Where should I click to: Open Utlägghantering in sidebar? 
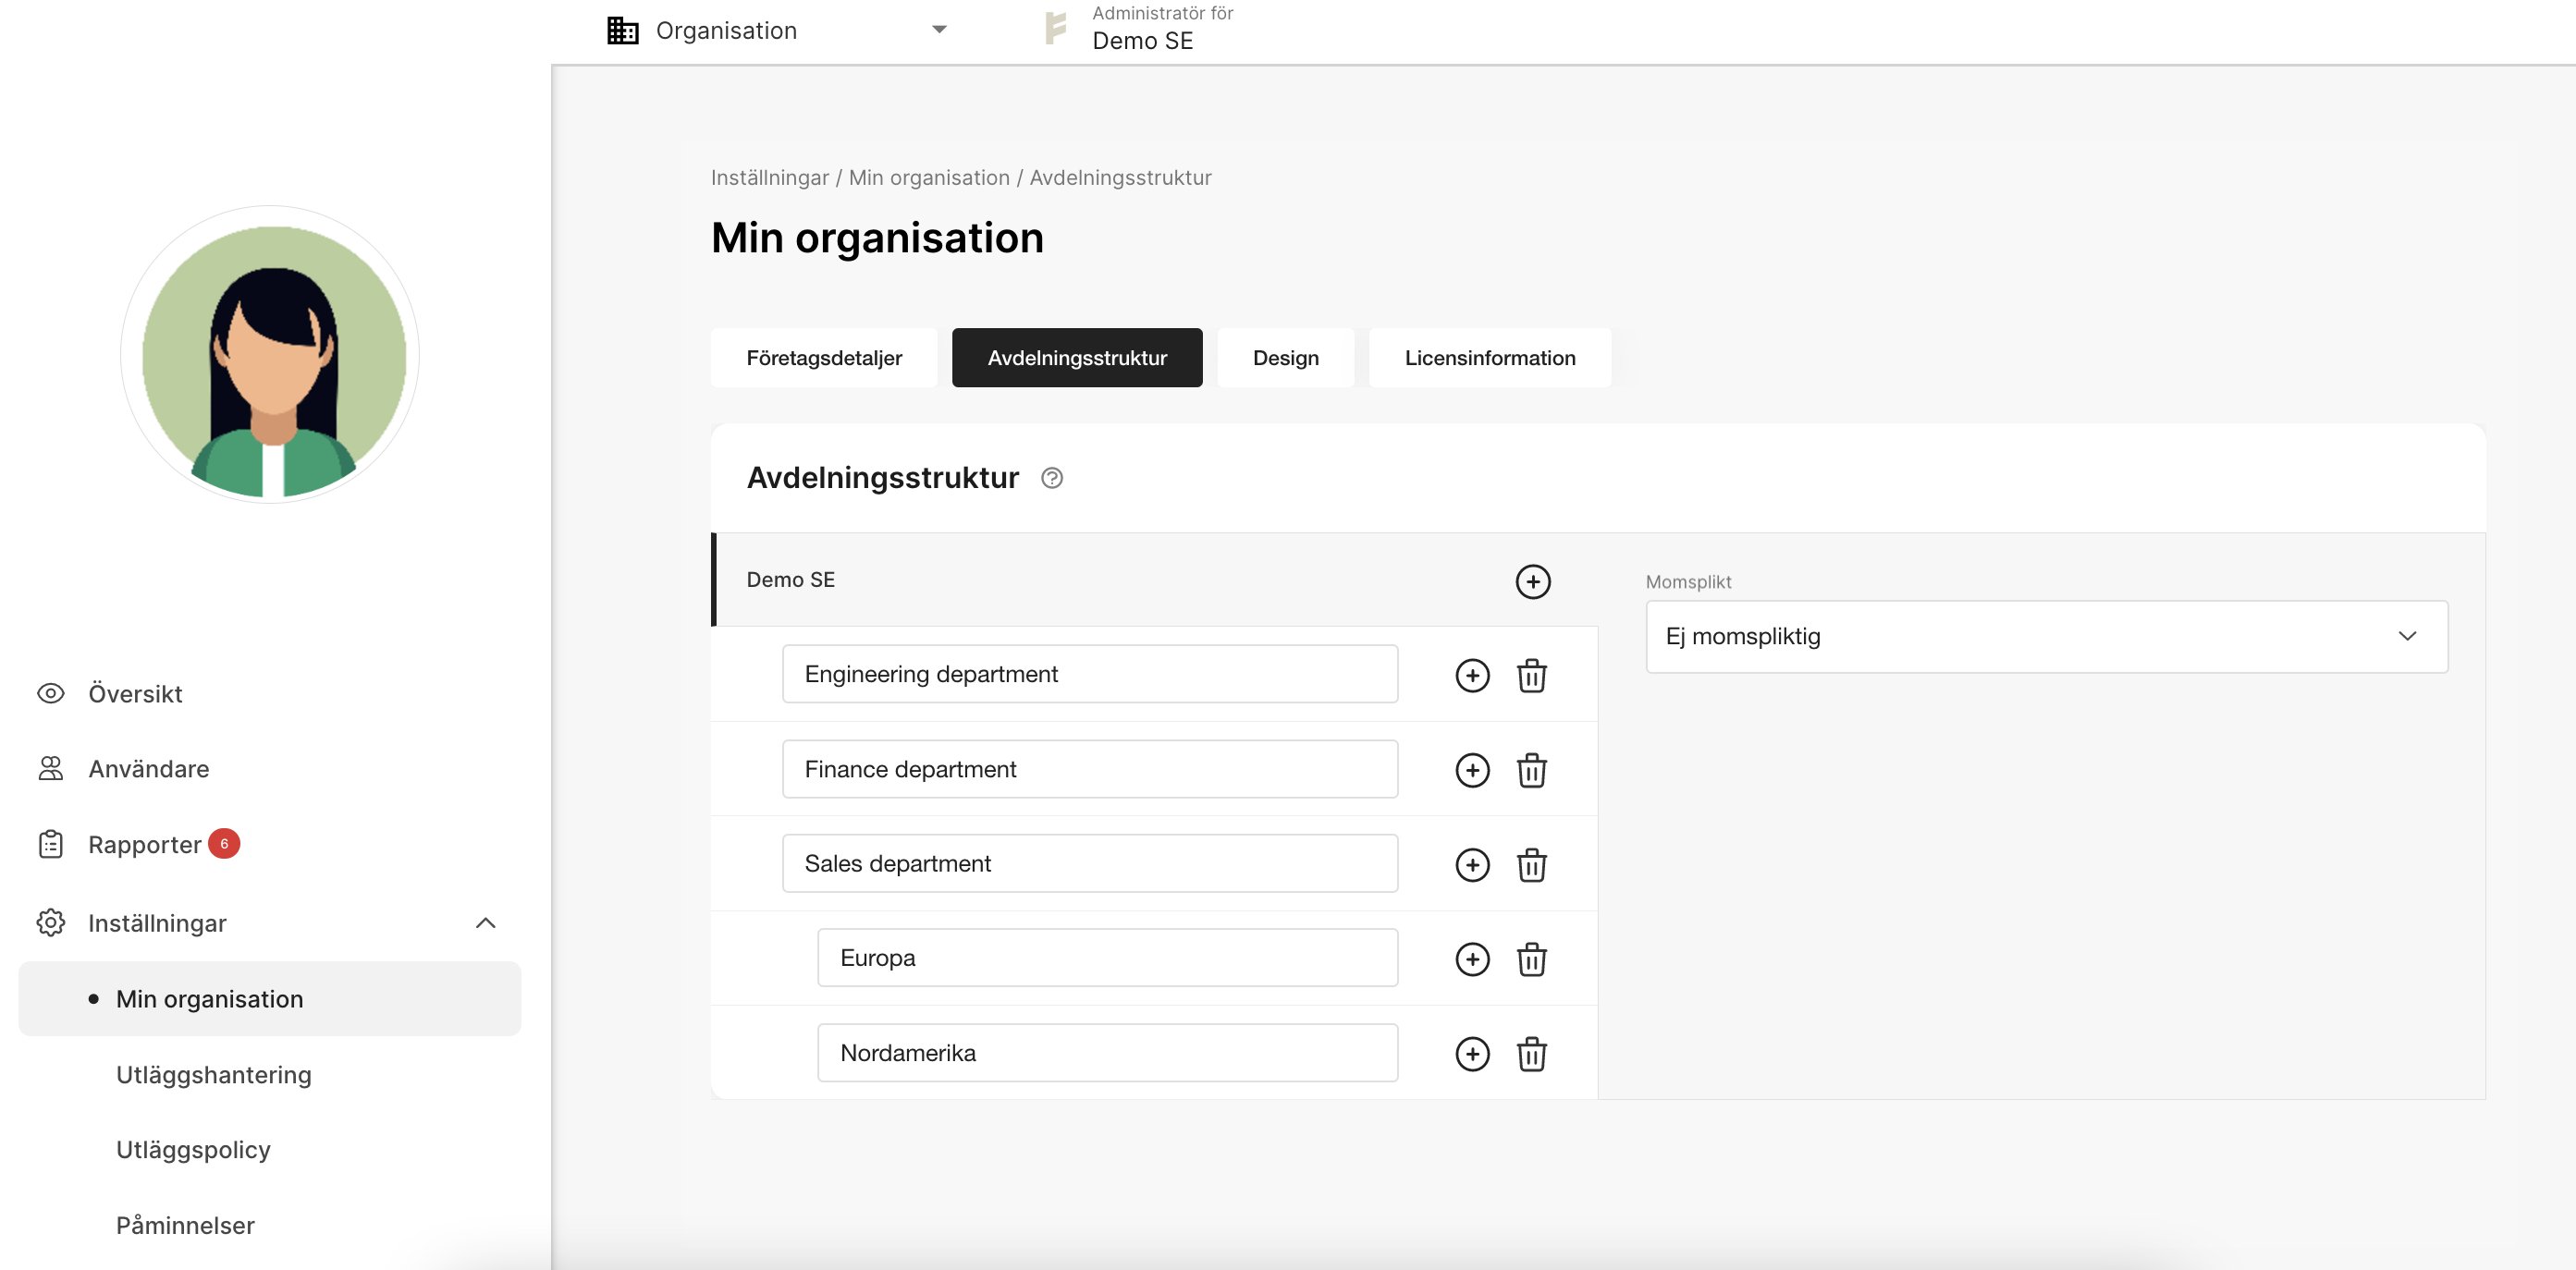pos(213,1074)
